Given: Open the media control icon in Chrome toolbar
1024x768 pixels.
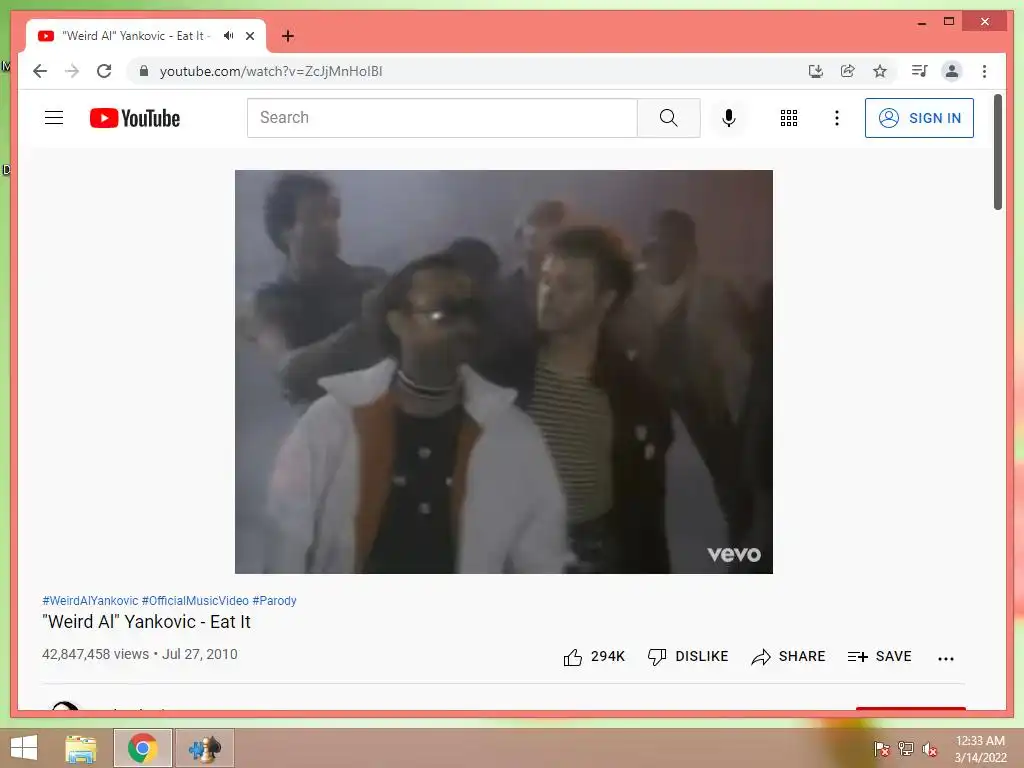Looking at the screenshot, I should tap(920, 71).
